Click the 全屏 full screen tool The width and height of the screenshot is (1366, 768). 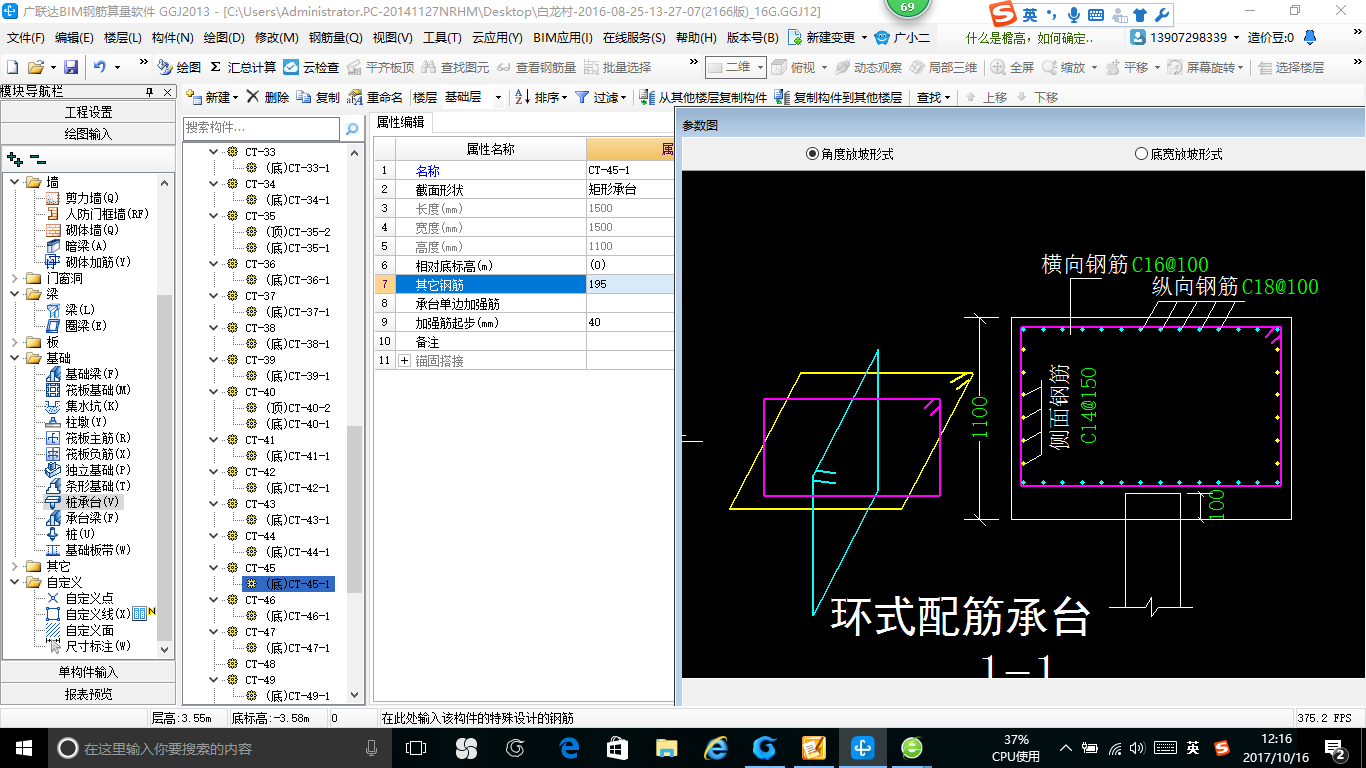[x=1012, y=67]
